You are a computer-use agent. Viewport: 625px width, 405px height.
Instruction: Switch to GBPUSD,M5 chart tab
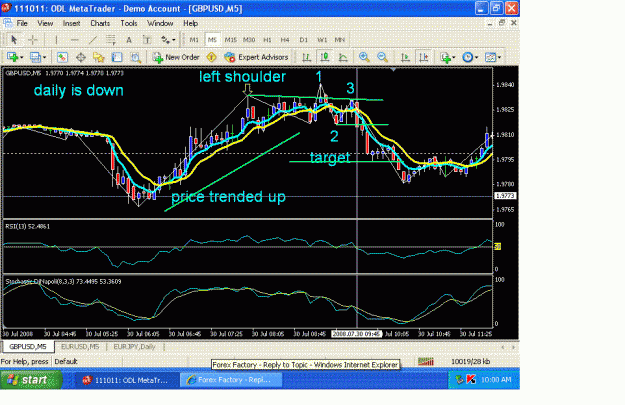coord(28,346)
